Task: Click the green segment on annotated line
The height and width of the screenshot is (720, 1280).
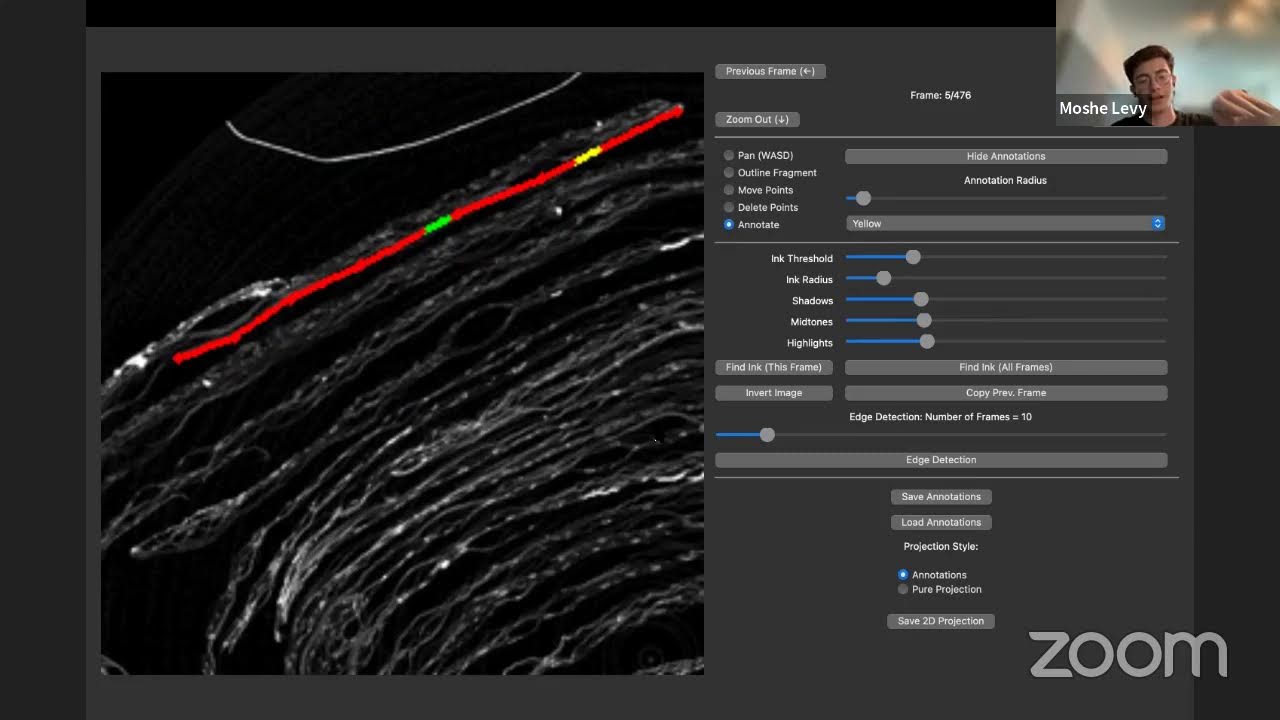Action: coord(438,225)
